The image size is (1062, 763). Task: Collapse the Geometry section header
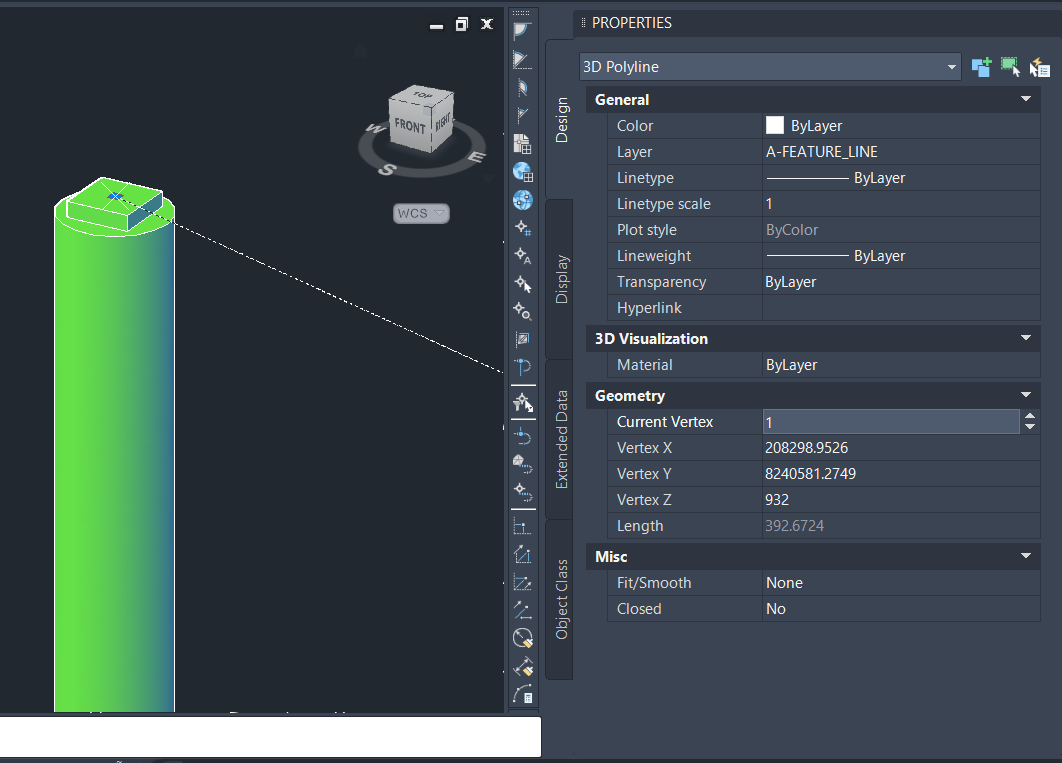[x=1025, y=395]
